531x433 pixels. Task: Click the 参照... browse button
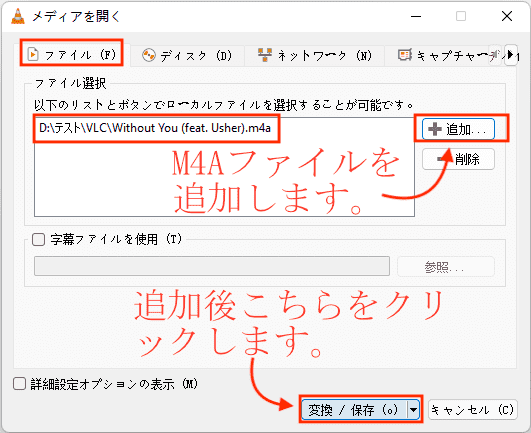pyautogui.click(x=446, y=267)
